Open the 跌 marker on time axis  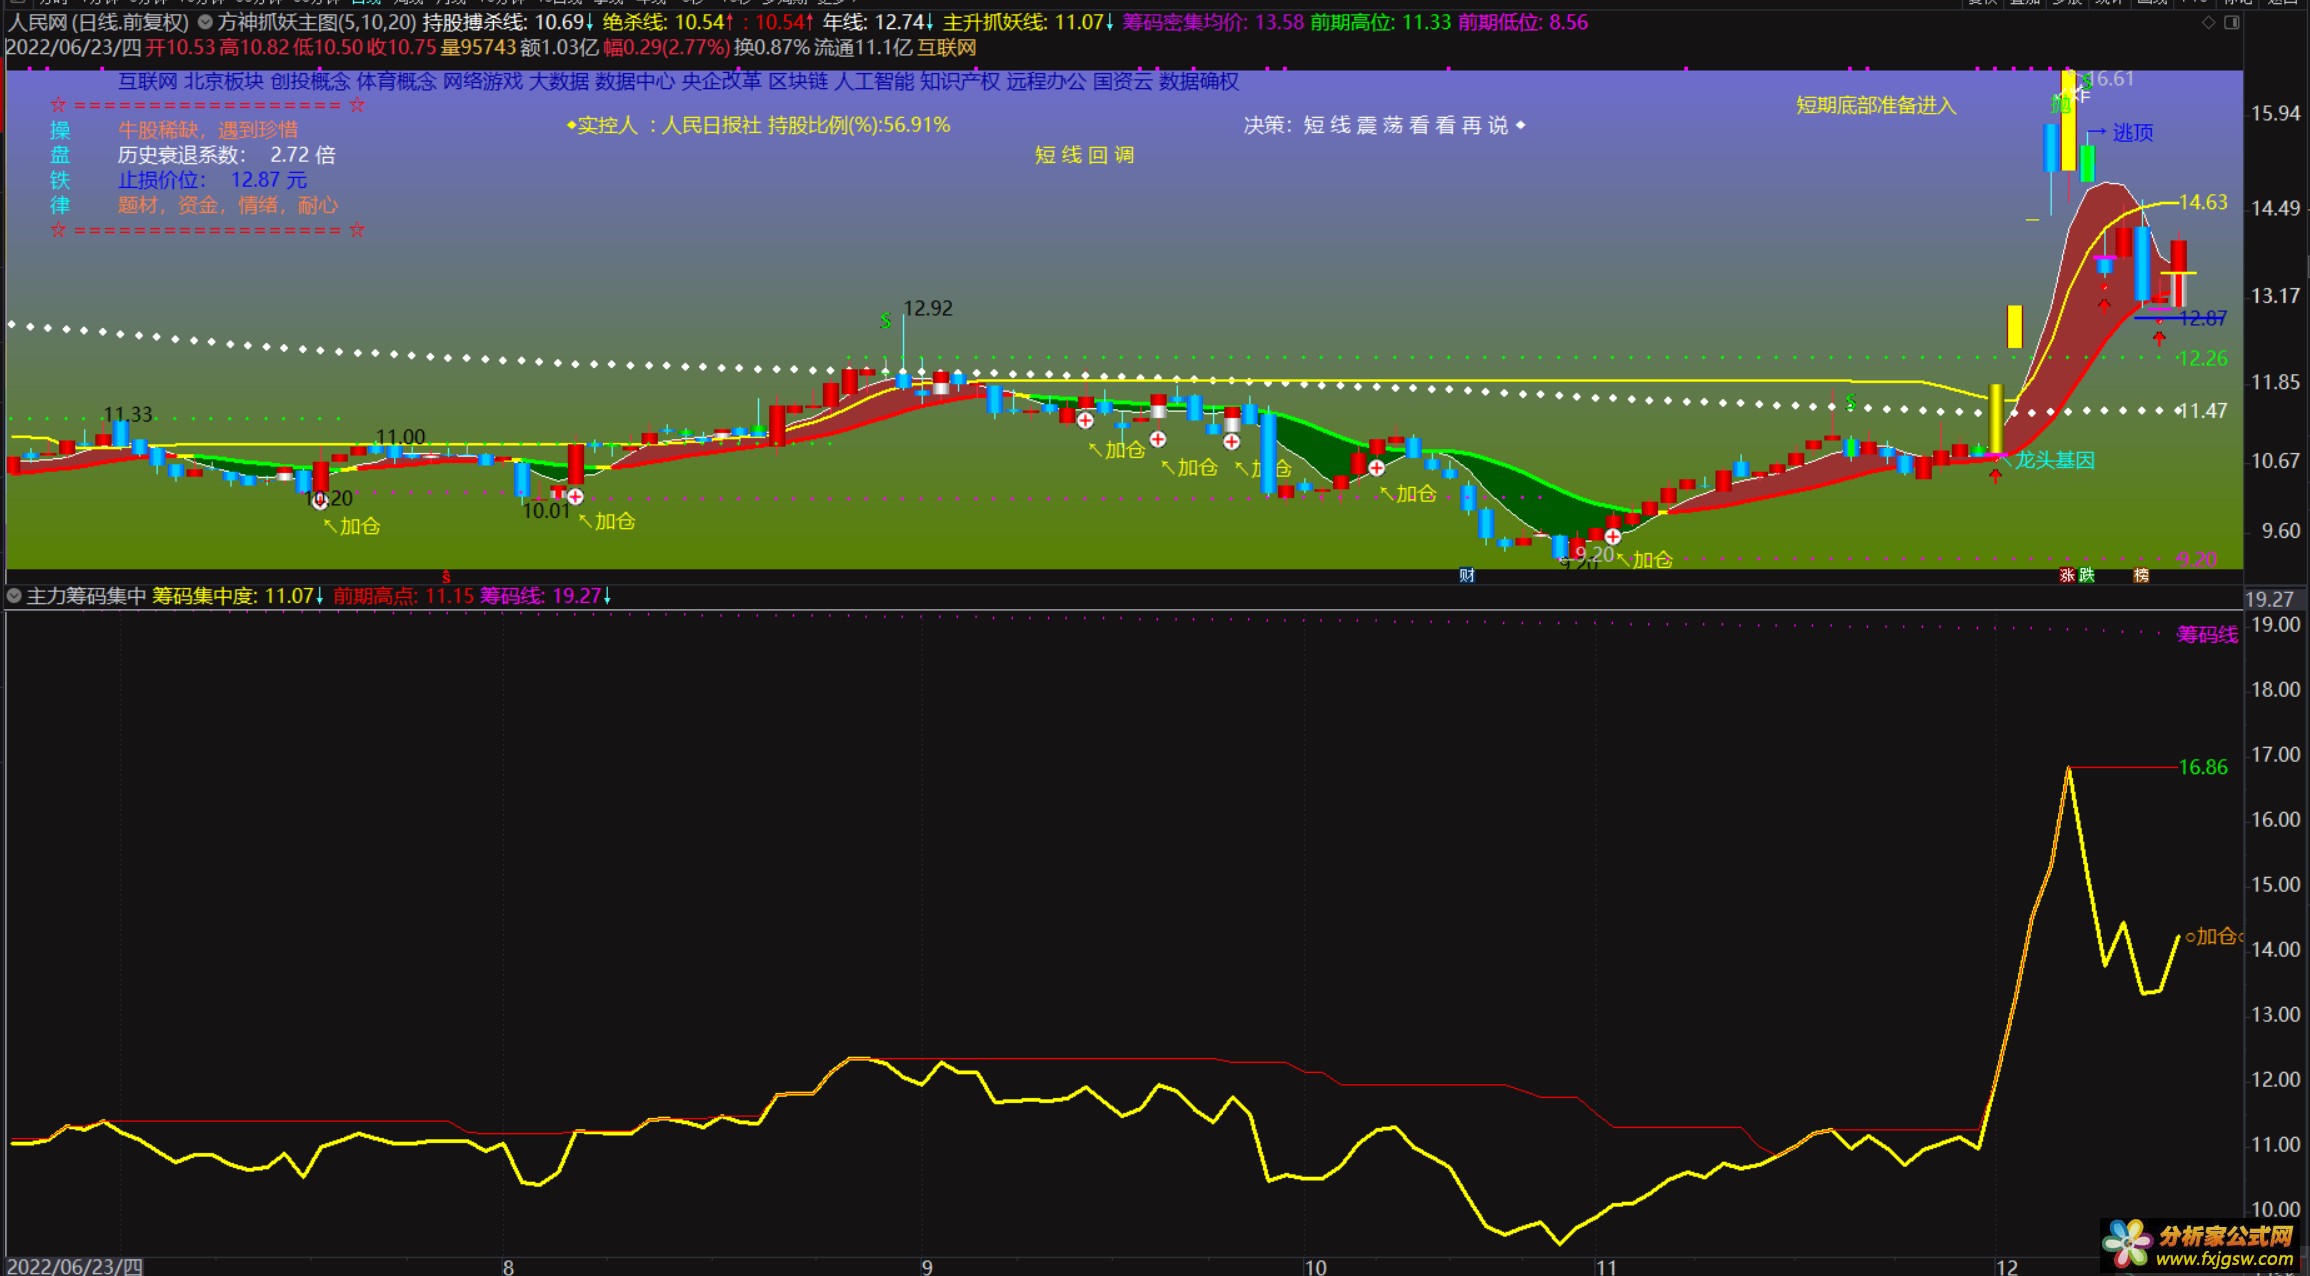tap(2086, 575)
